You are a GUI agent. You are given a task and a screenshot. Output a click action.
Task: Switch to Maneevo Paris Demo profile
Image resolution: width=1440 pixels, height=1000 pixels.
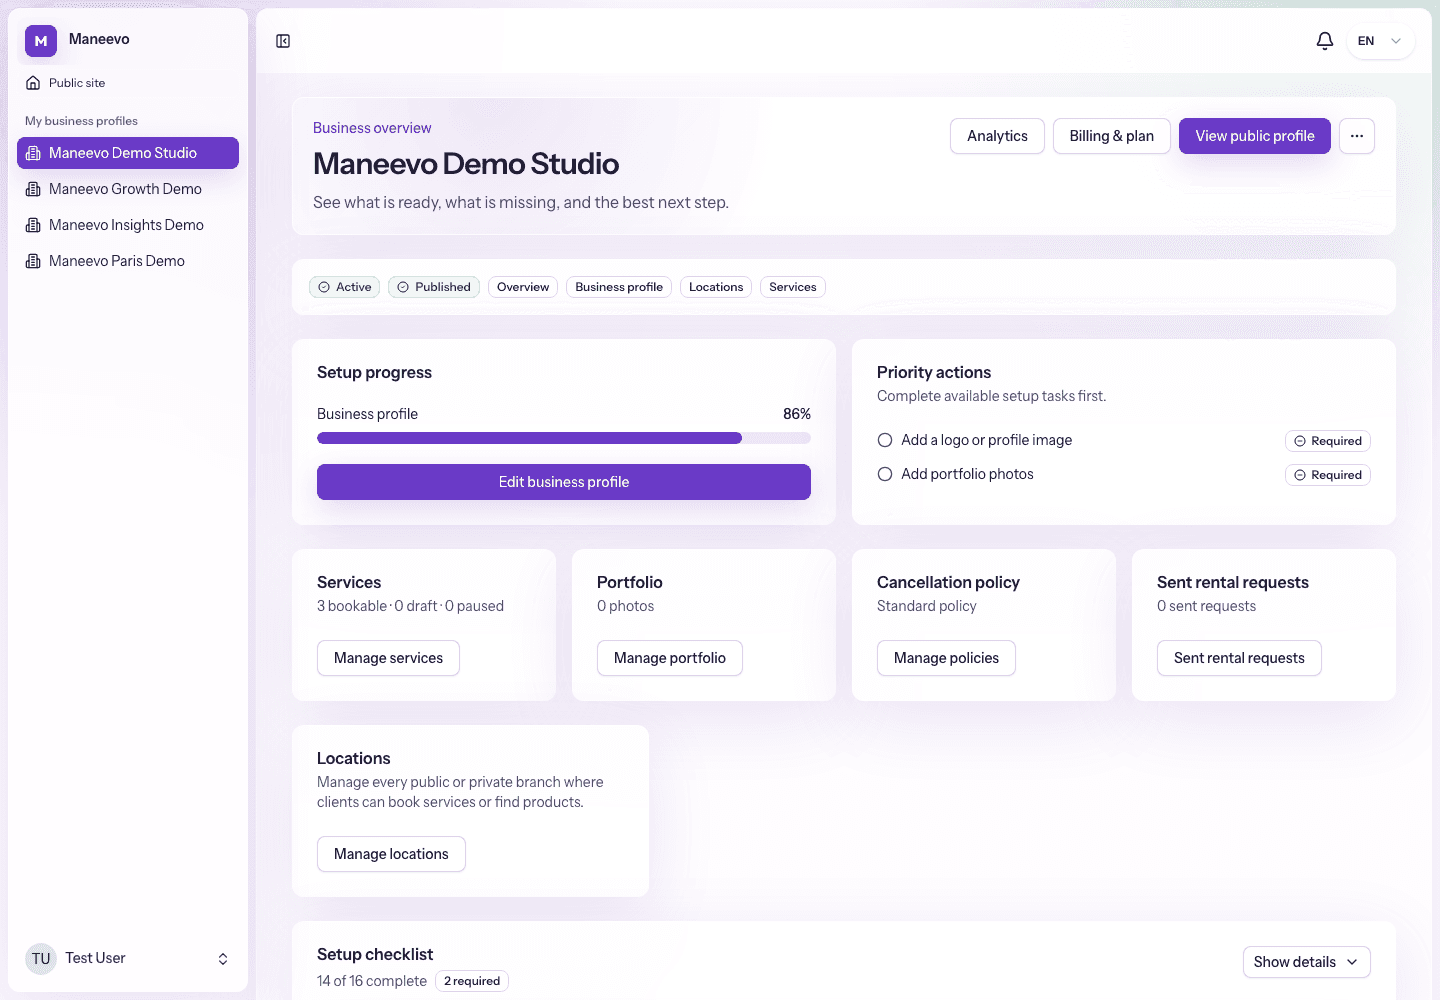click(x=128, y=261)
